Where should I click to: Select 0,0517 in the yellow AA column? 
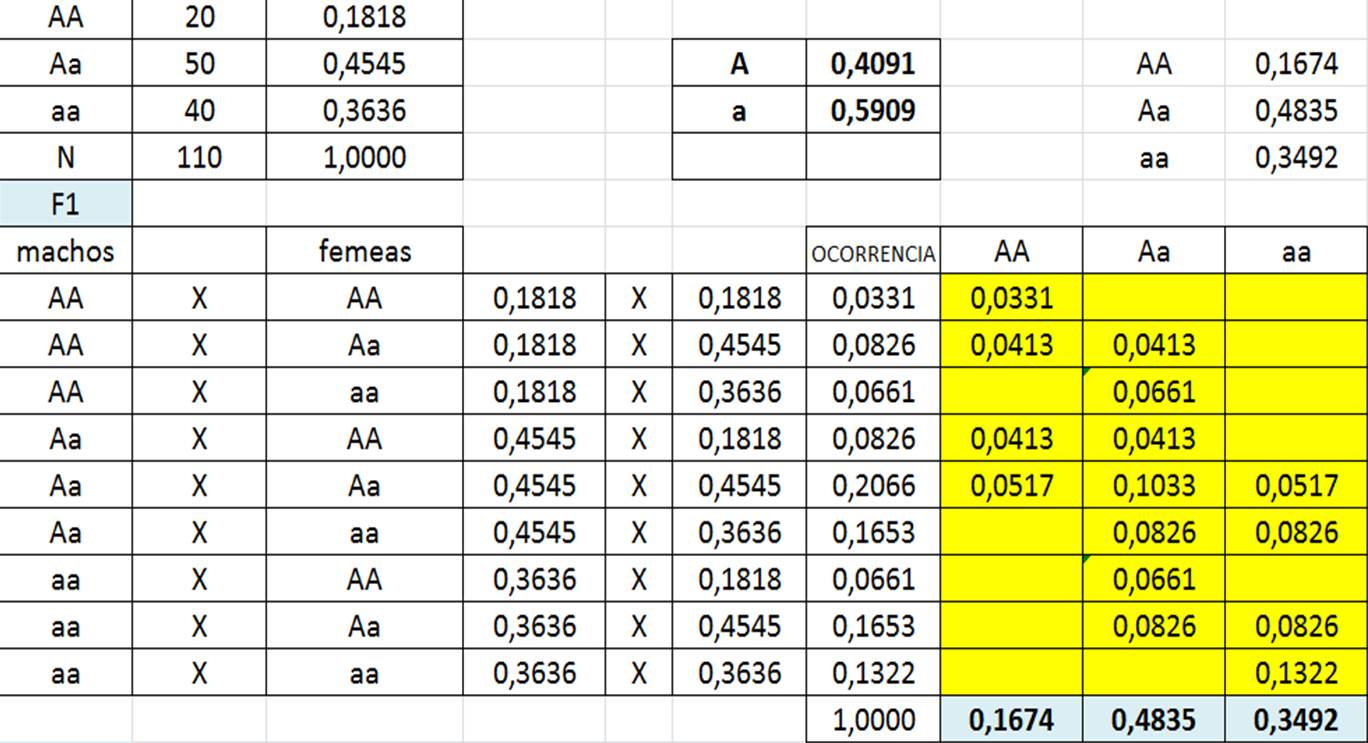(1012, 485)
